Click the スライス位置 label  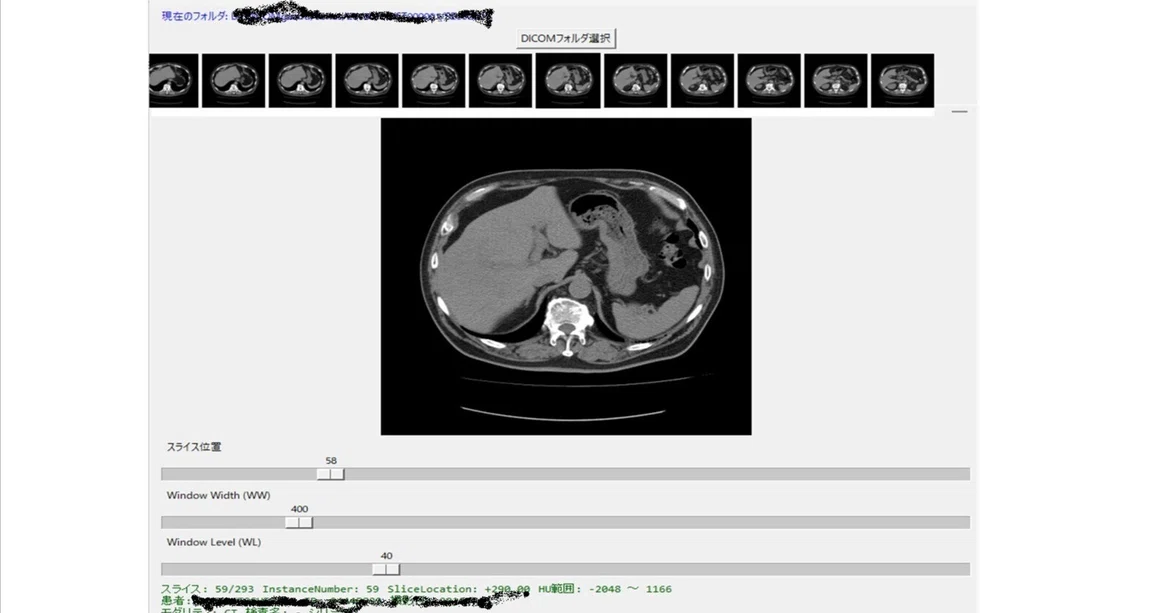(194, 447)
